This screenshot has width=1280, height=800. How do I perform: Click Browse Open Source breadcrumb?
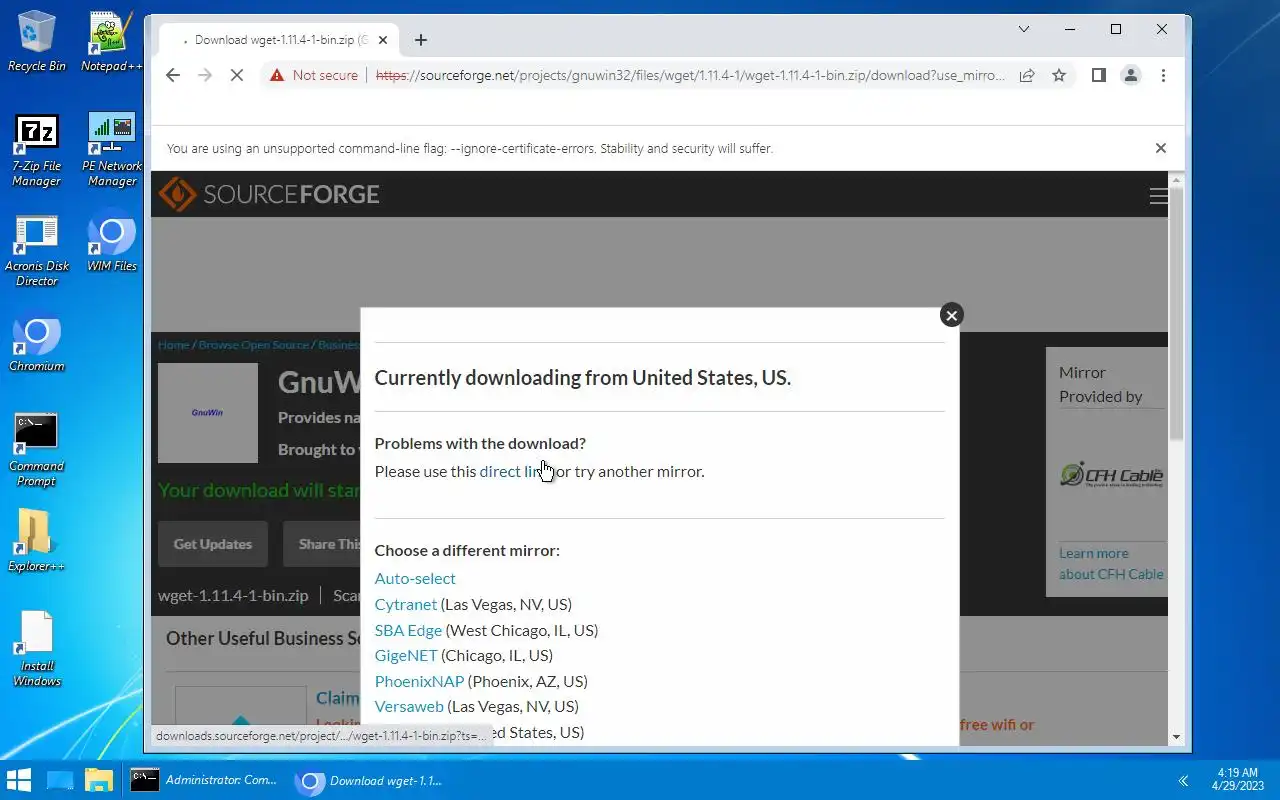(x=253, y=345)
